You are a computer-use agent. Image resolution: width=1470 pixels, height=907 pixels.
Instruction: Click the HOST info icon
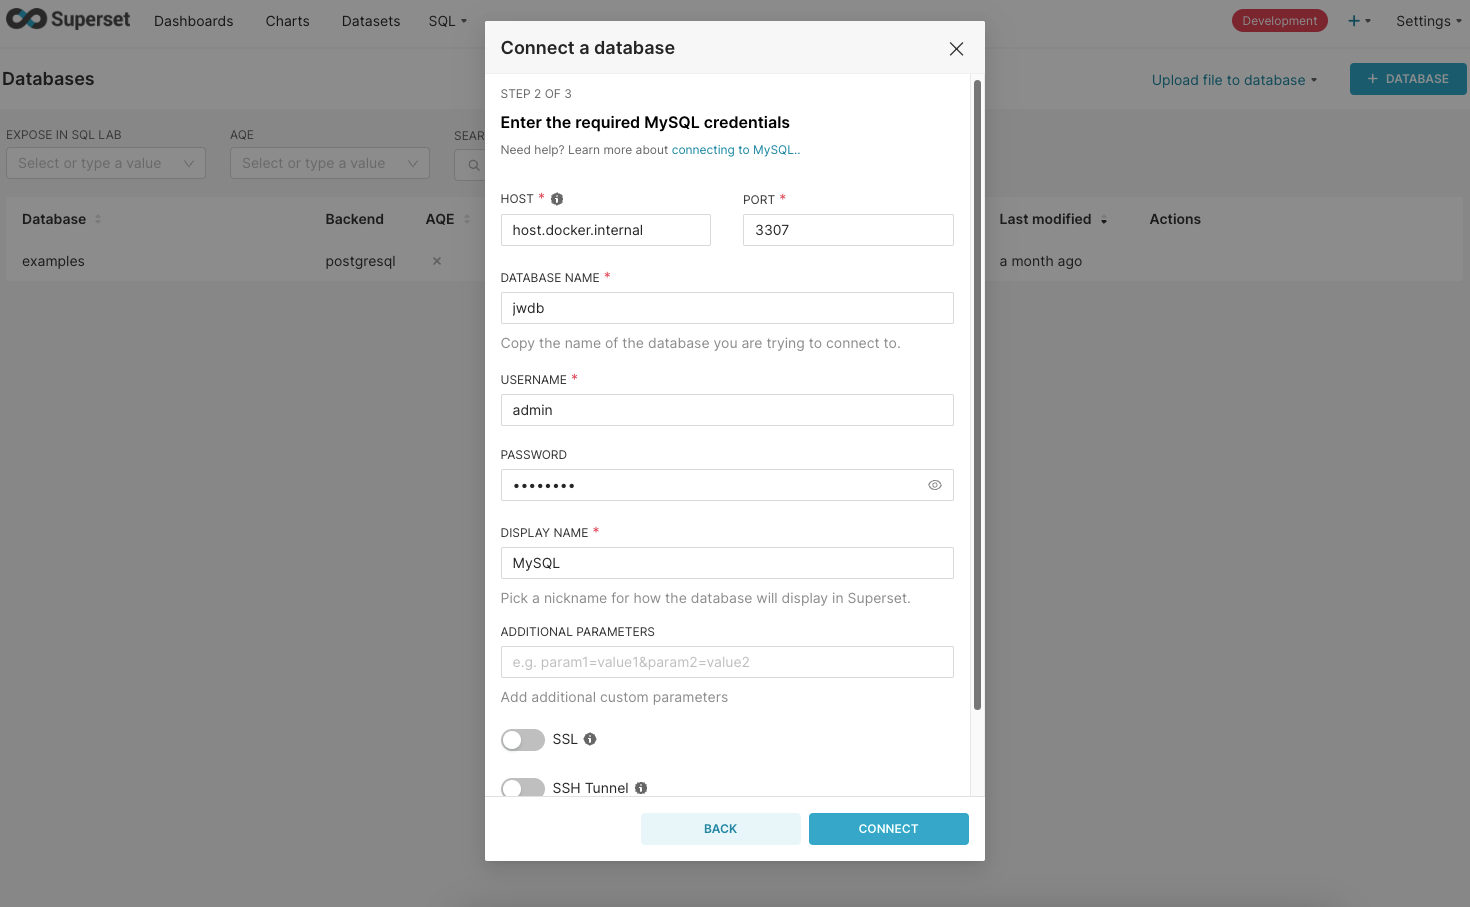pyautogui.click(x=557, y=199)
